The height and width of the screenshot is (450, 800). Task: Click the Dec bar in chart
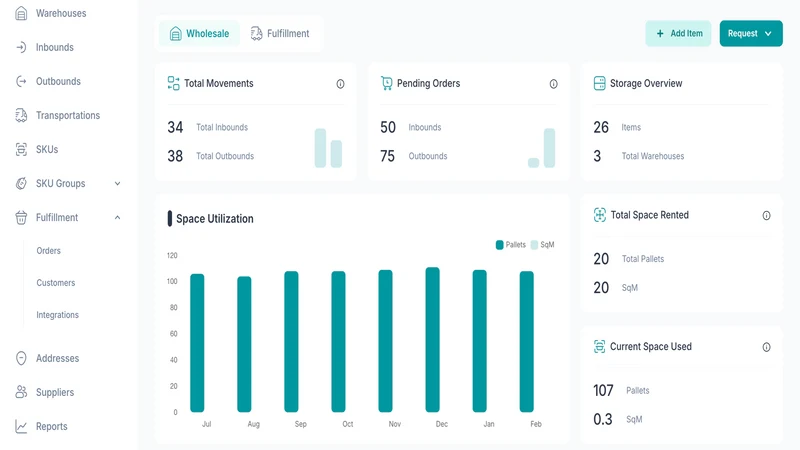pos(433,339)
